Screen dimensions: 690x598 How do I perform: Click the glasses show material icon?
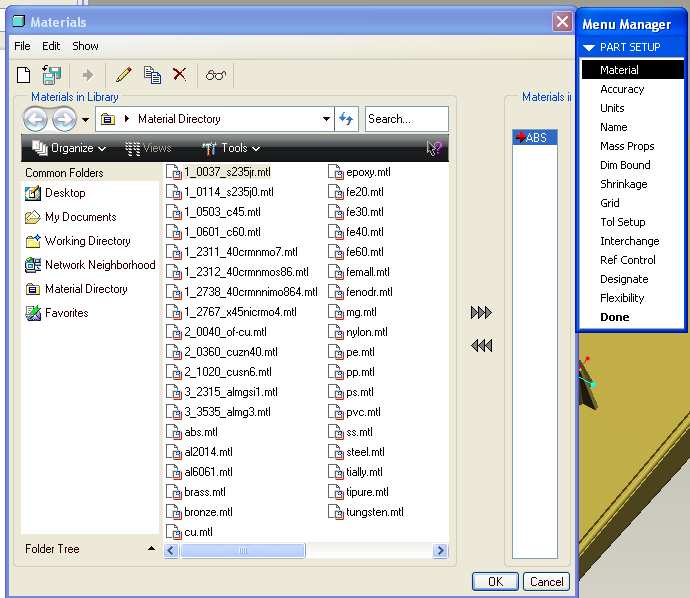[216, 75]
